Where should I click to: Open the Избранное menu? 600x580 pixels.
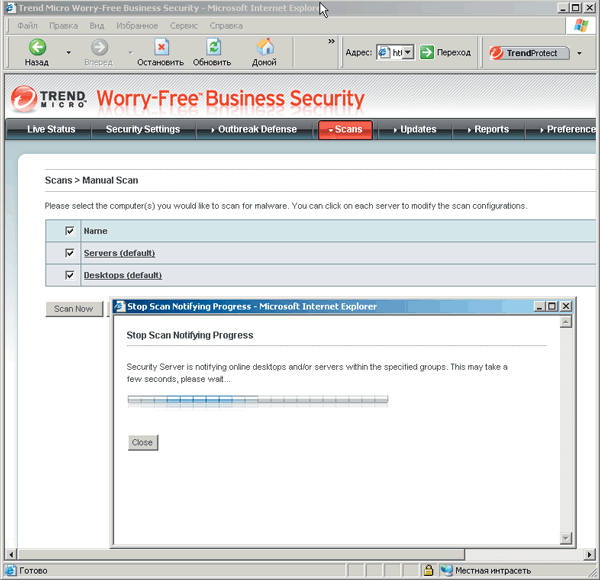tap(137, 26)
